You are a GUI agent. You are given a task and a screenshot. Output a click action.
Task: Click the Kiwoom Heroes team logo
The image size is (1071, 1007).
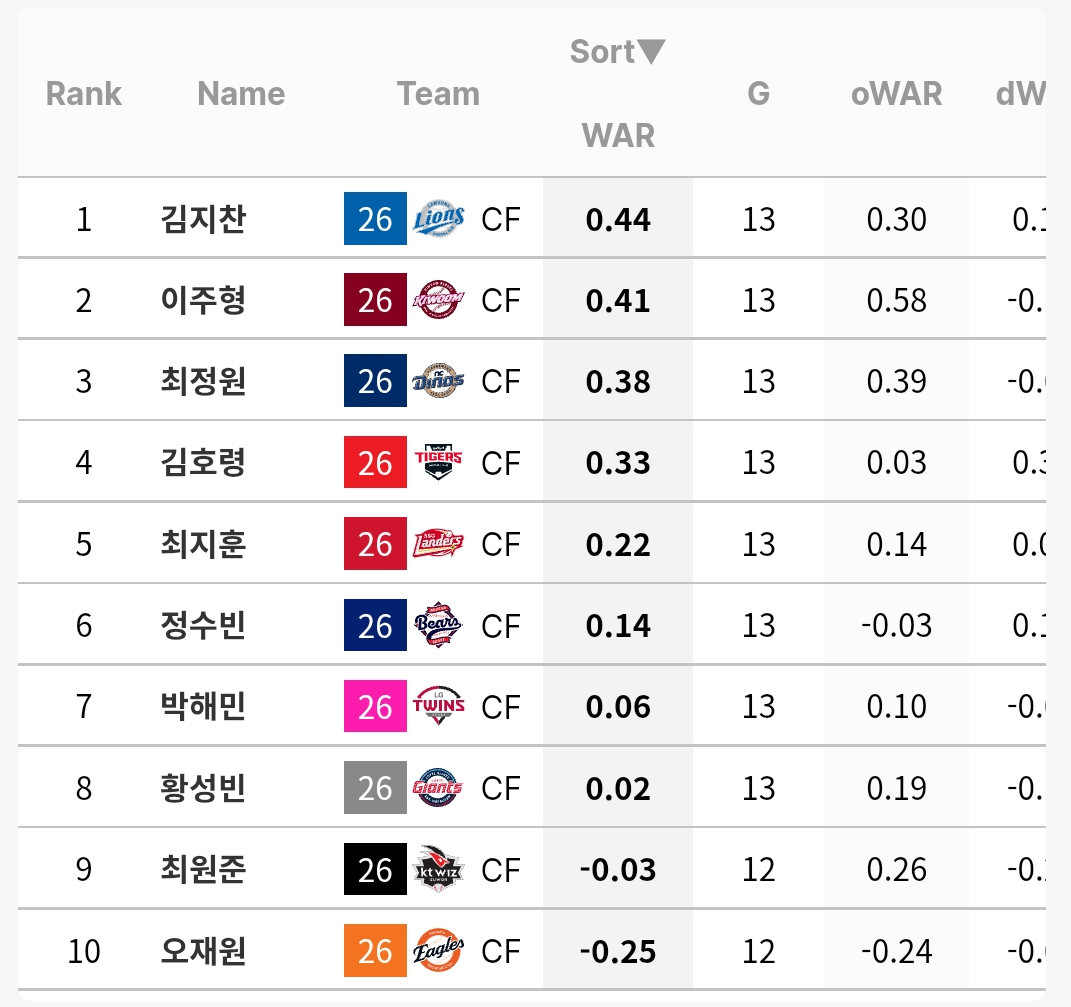439,300
